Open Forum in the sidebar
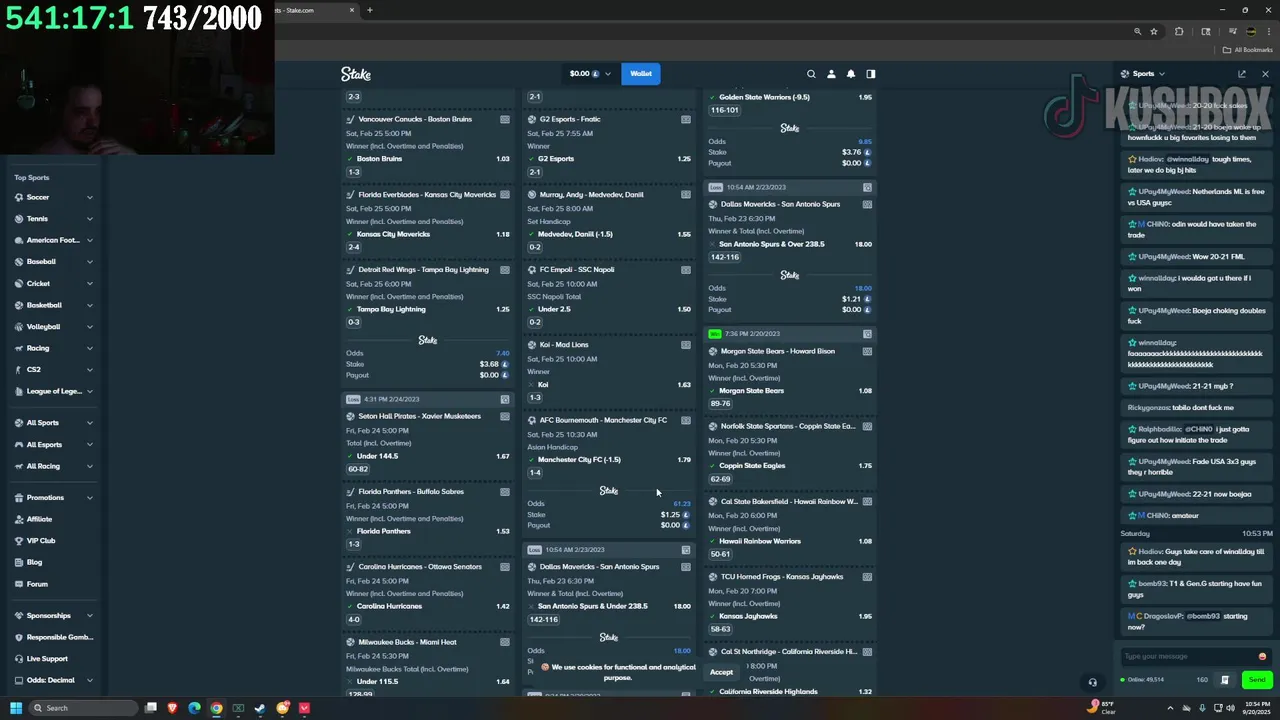 (x=37, y=584)
